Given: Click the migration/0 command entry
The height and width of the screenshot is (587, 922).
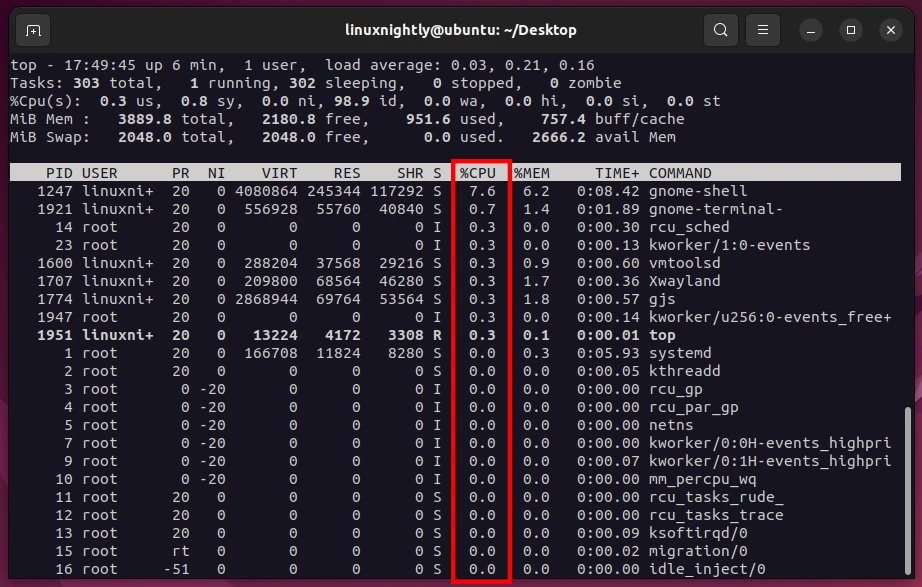Looking at the screenshot, I should 698,551.
